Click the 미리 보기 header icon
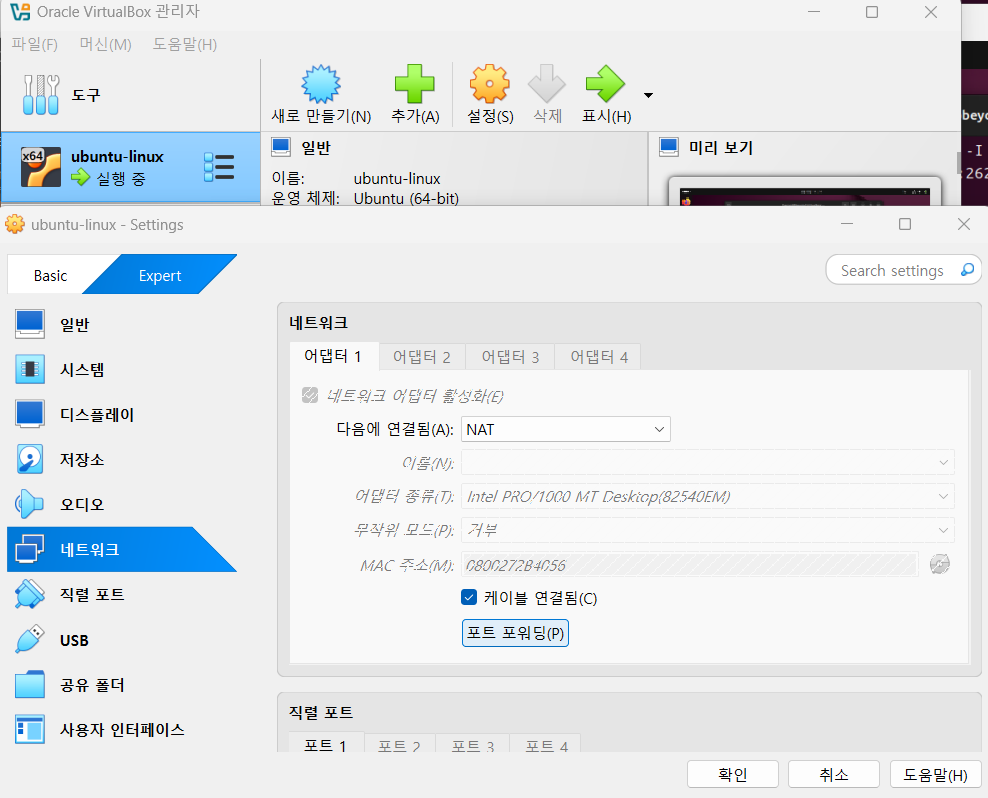The image size is (988, 798). tap(669, 147)
